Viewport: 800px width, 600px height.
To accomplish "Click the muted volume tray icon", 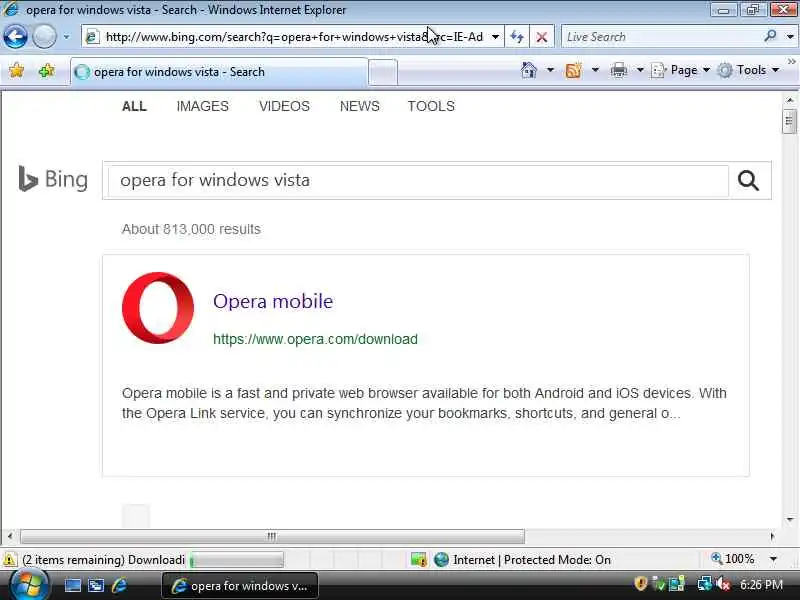I will tap(723, 584).
